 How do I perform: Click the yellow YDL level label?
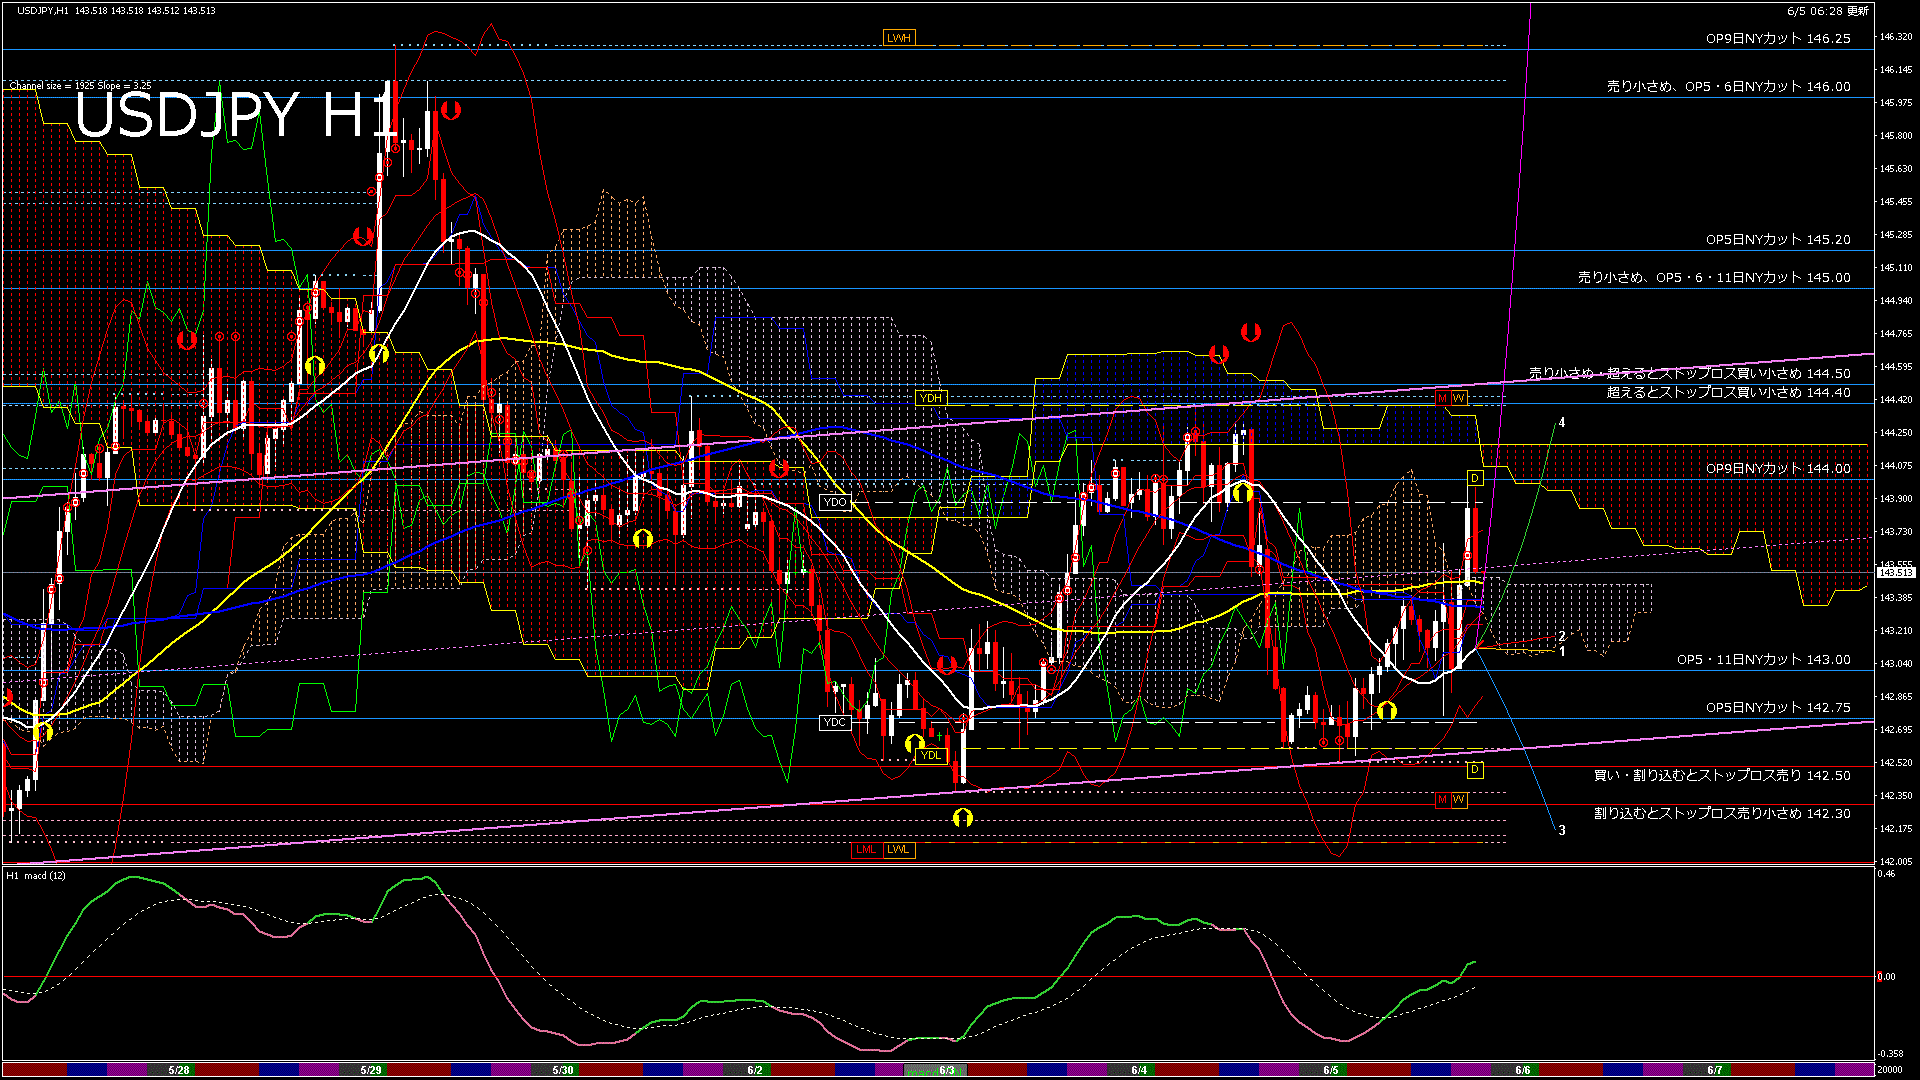coord(930,755)
